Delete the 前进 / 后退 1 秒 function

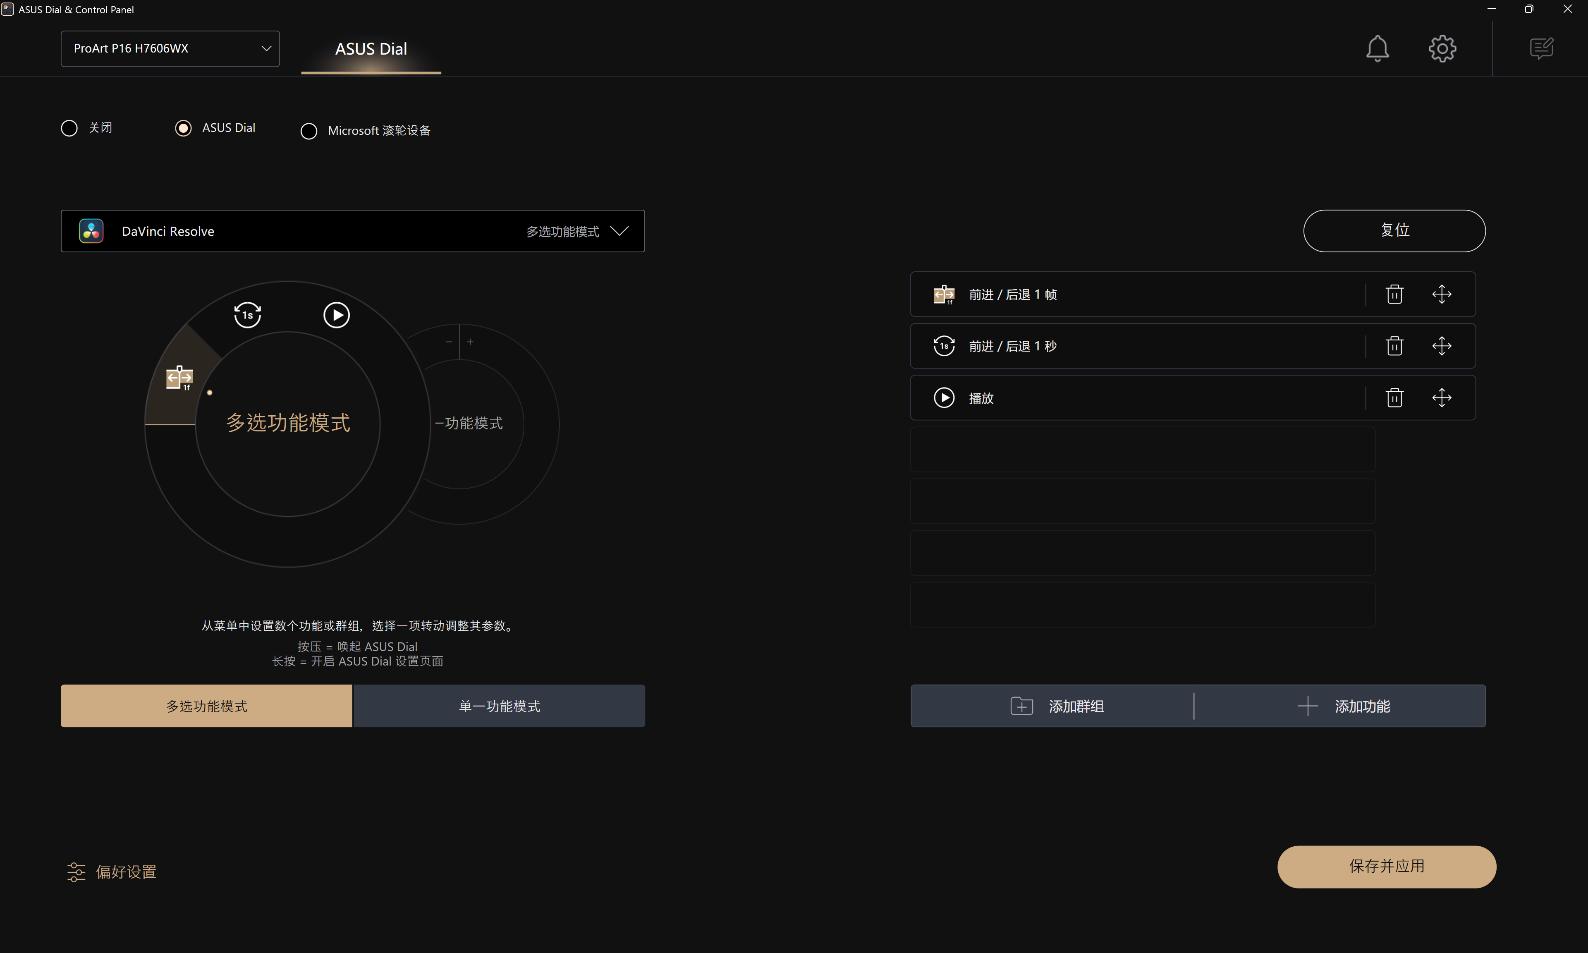(1394, 346)
